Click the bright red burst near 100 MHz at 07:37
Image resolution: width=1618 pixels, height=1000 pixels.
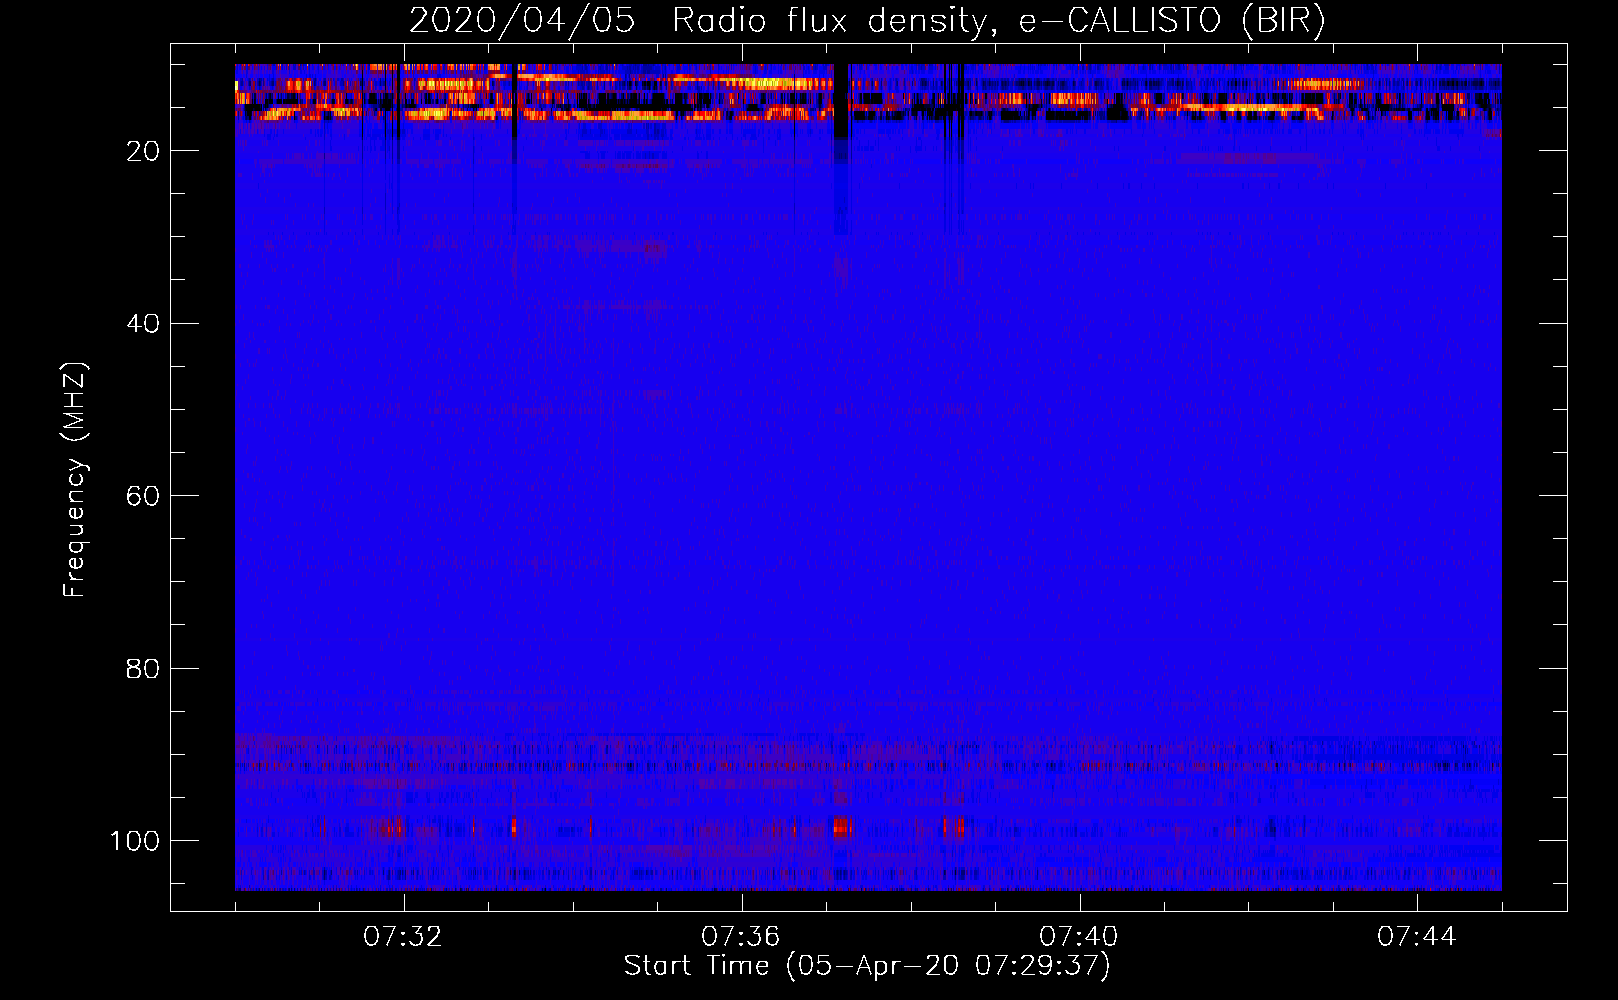(841, 827)
